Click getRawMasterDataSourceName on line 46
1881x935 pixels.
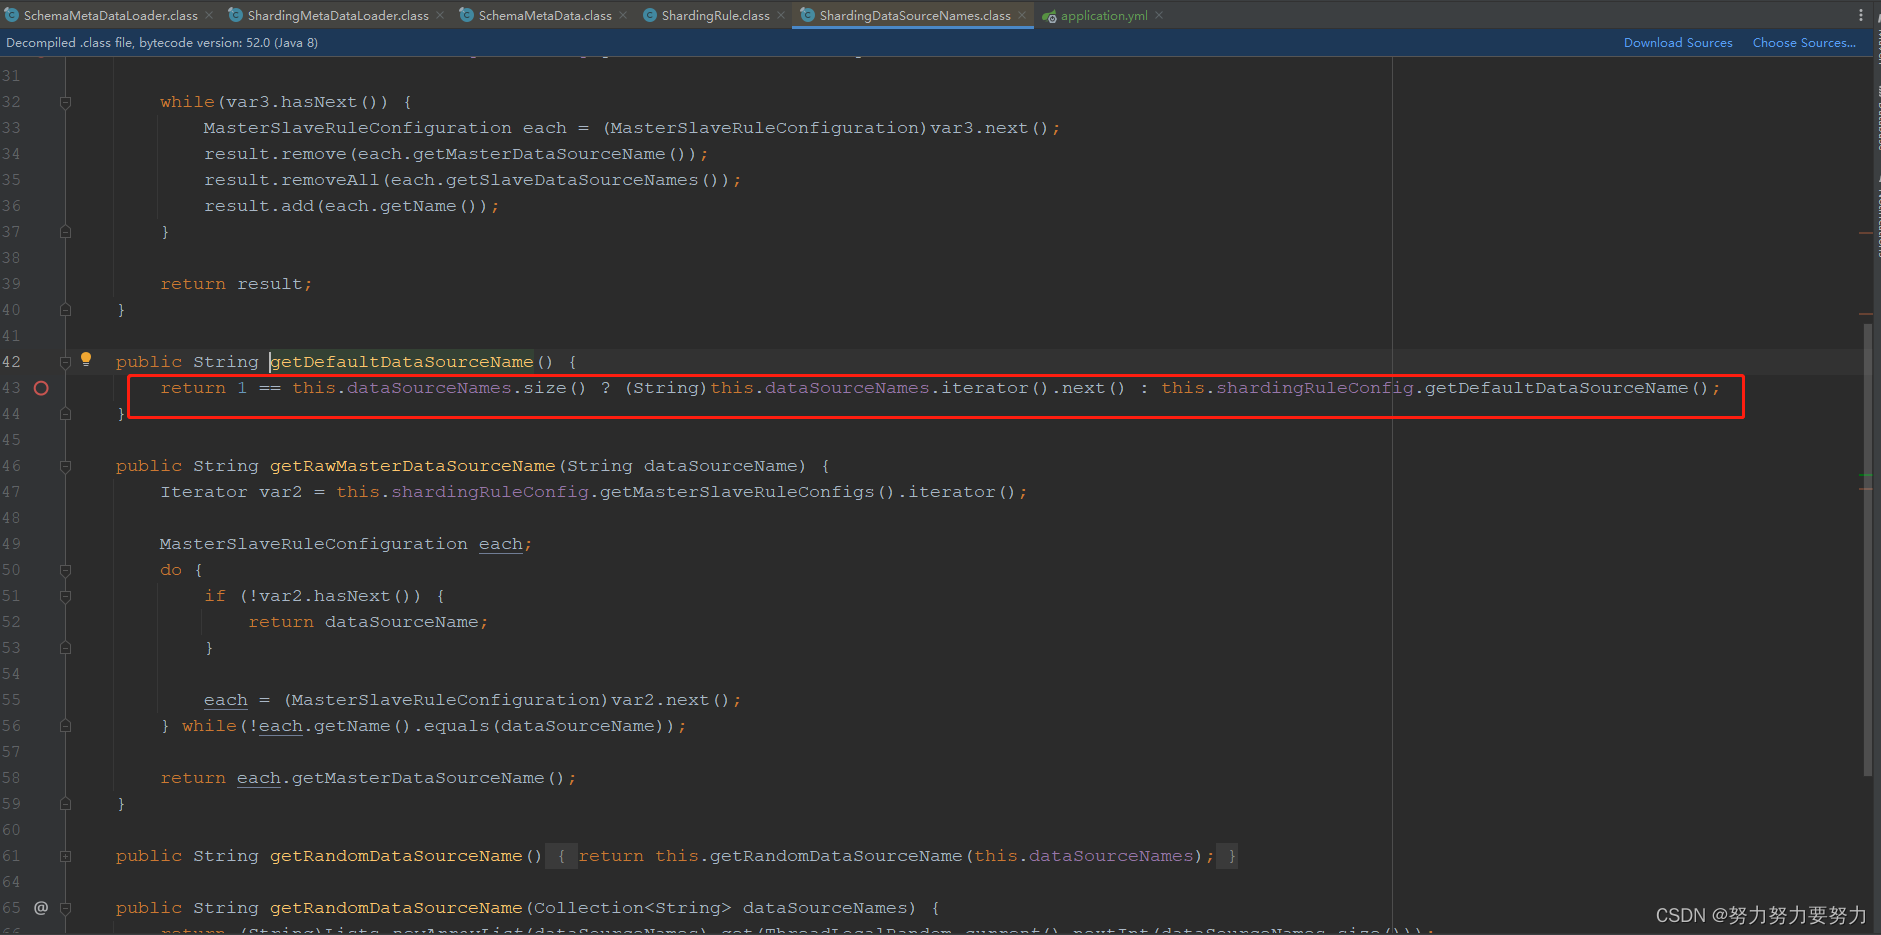click(x=412, y=466)
